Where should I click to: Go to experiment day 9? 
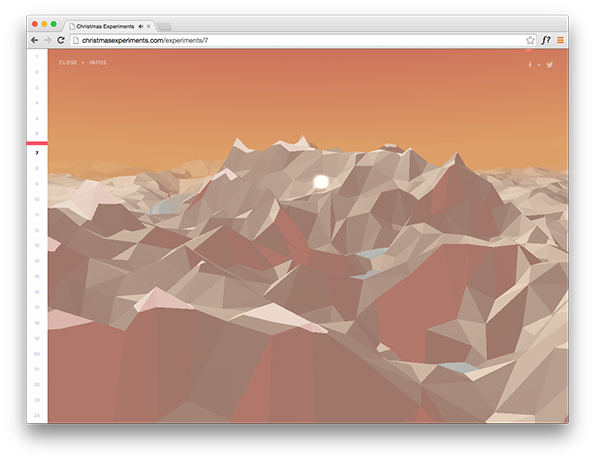coord(37,184)
